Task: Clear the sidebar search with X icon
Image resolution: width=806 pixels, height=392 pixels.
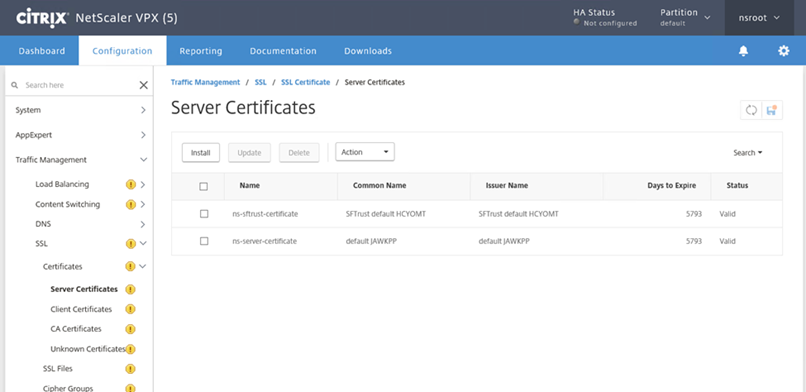Action: tap(143, 85)
